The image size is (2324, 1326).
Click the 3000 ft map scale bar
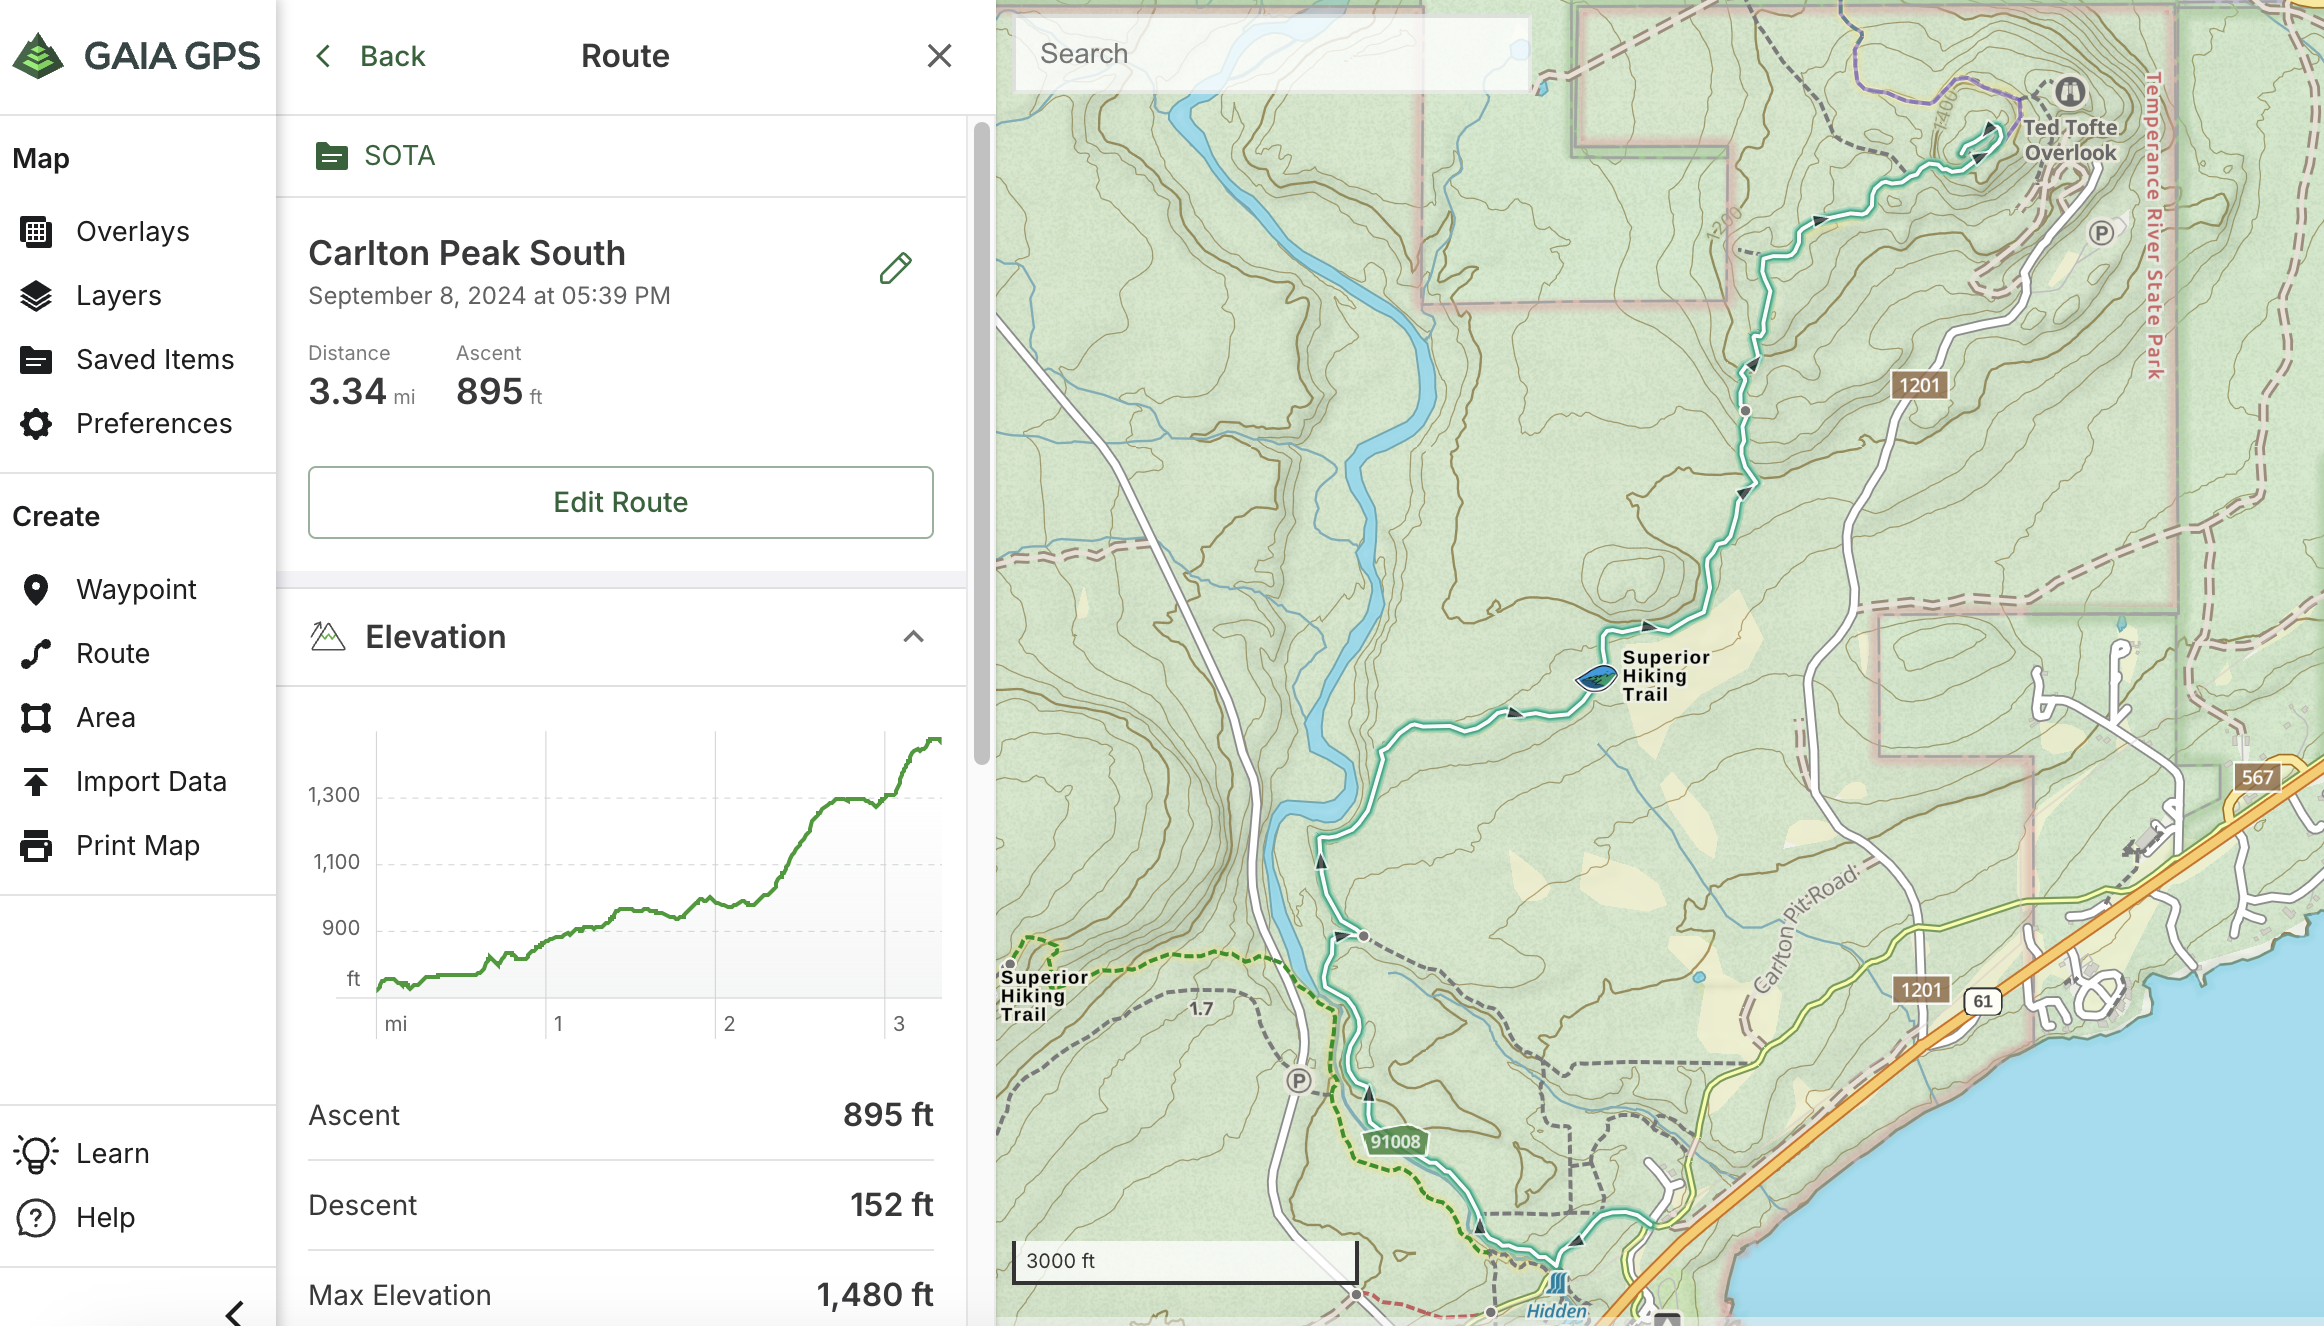(x=1185, y=1261)
